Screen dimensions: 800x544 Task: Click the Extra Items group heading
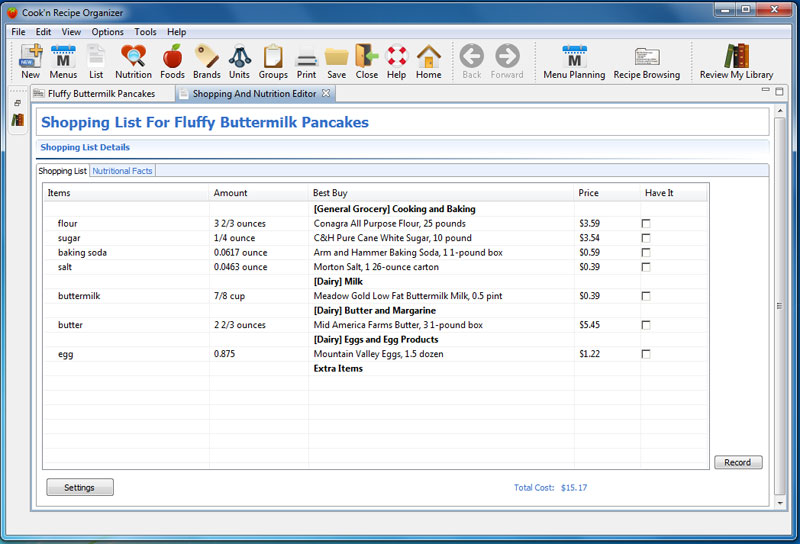[x=338, y=368]
